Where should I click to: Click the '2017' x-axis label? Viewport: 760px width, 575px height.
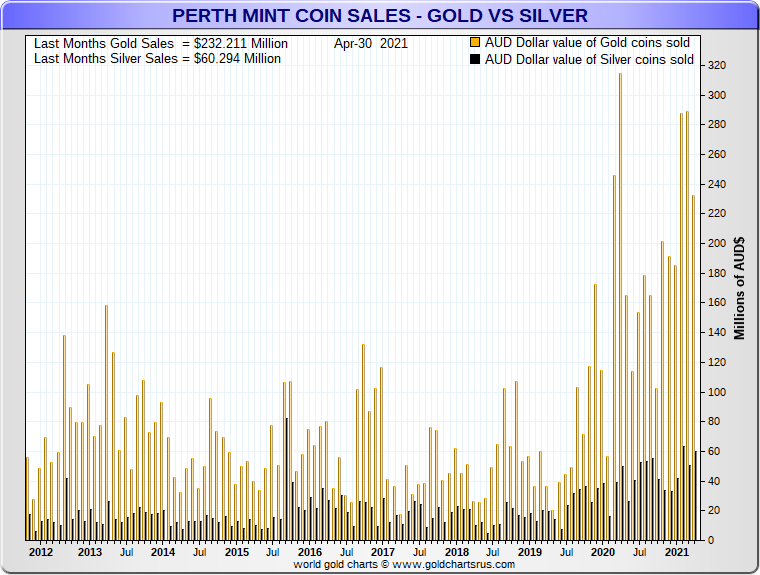[383, 552]
